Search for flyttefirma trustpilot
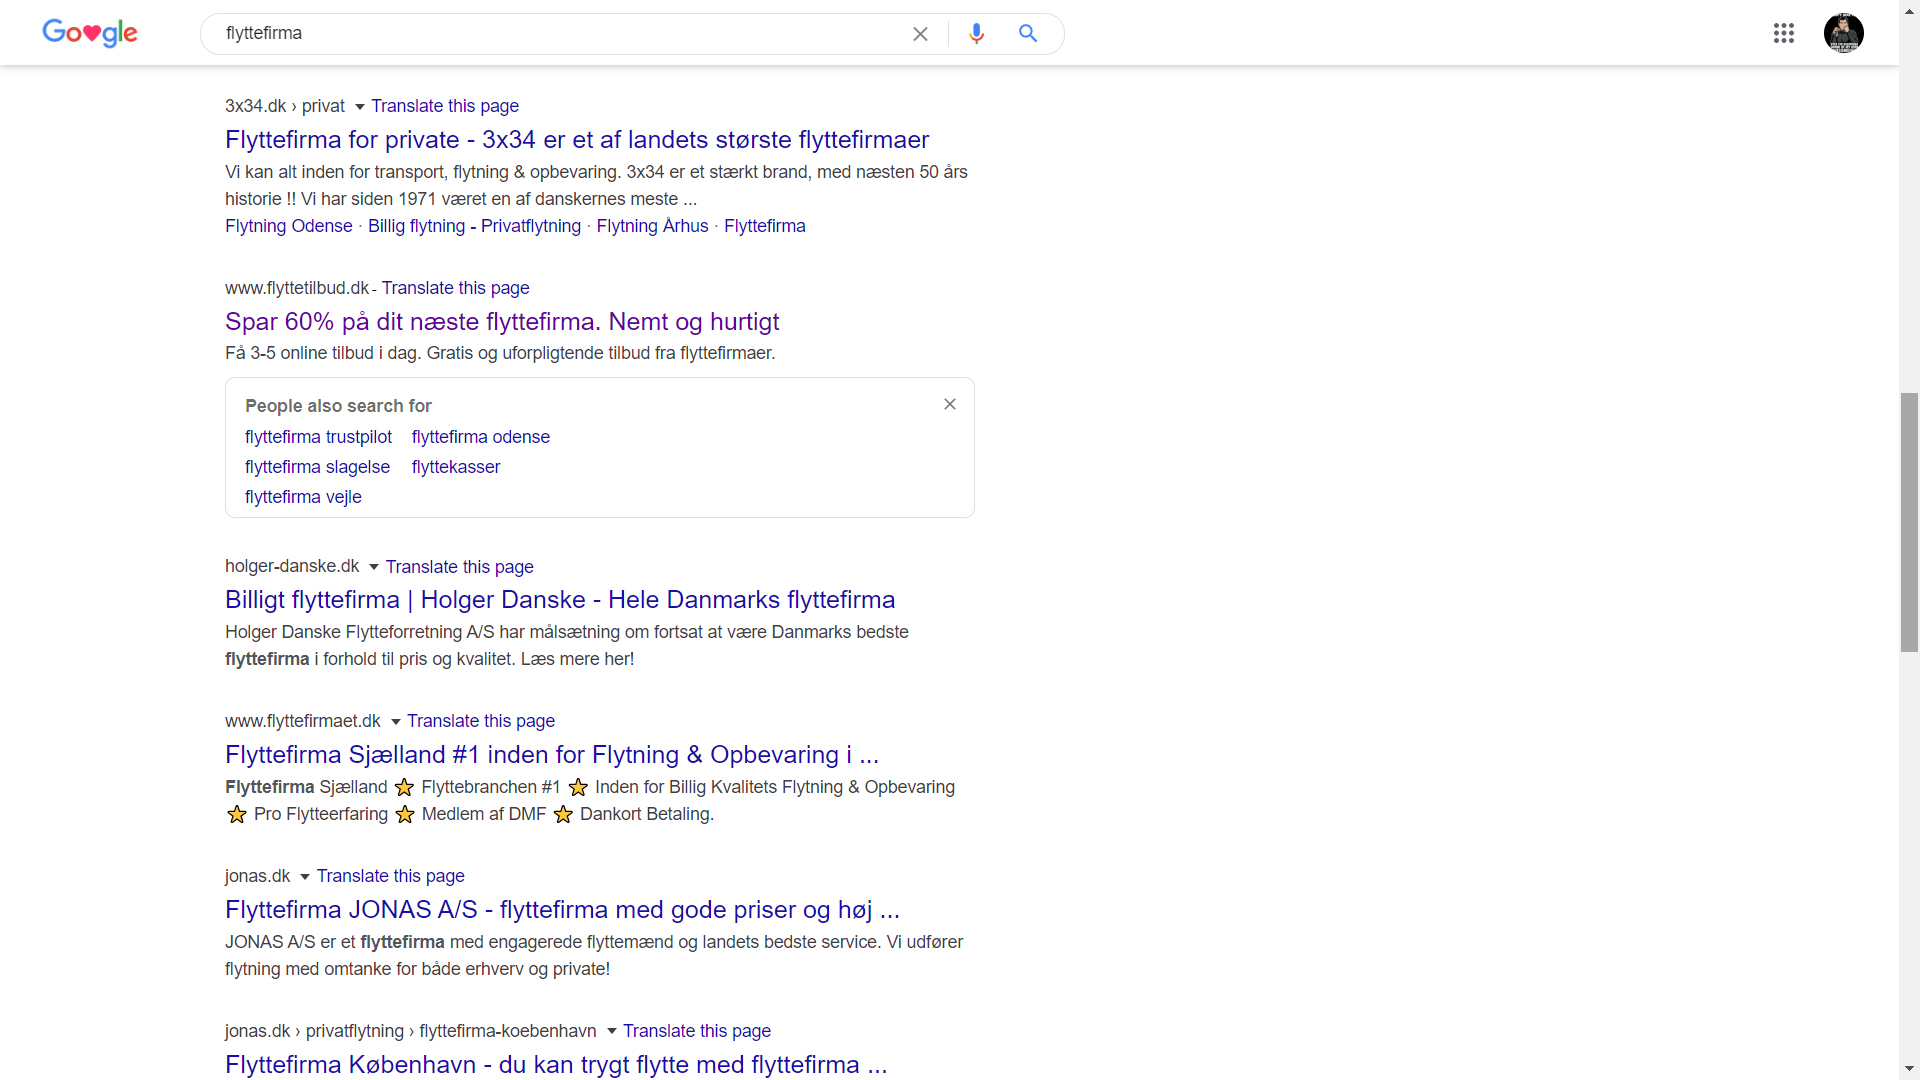Screen dimensions: 1920x1080 tap(318, 437)
